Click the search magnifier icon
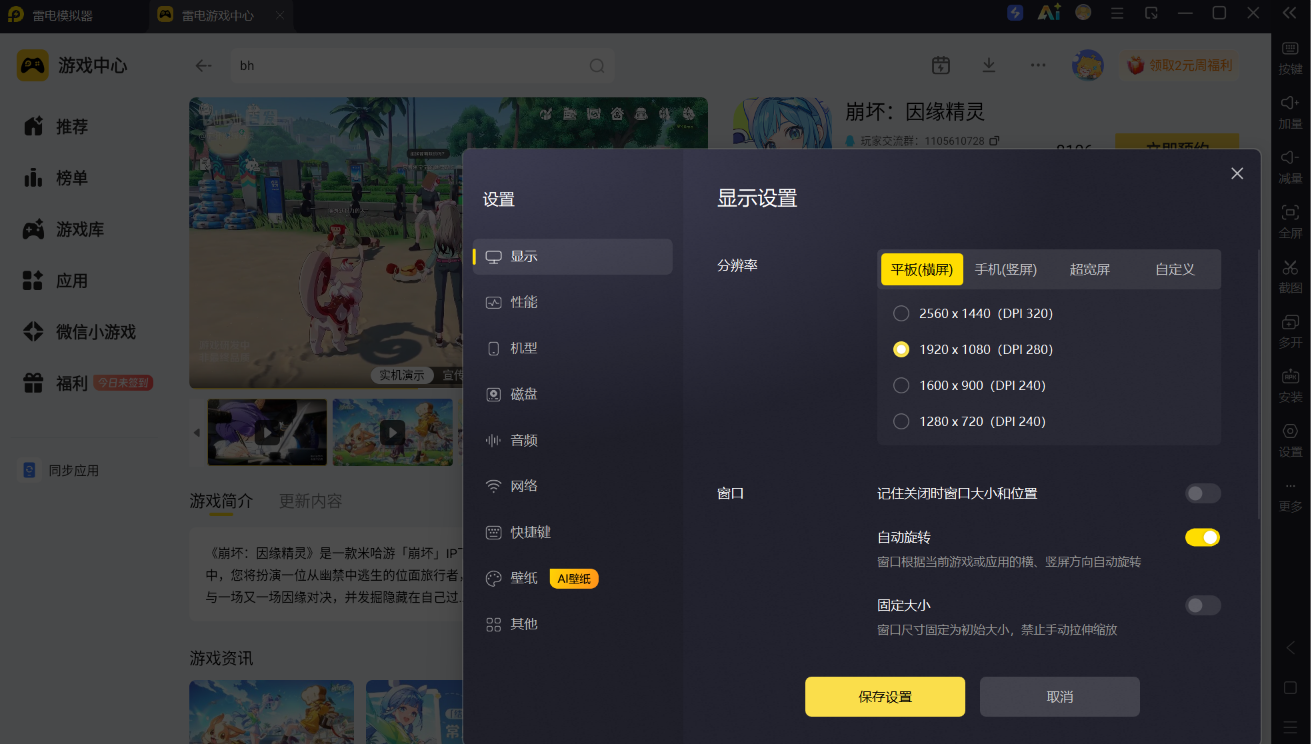Viewport: 1311px width, 744px height. [x=597, y=66]
